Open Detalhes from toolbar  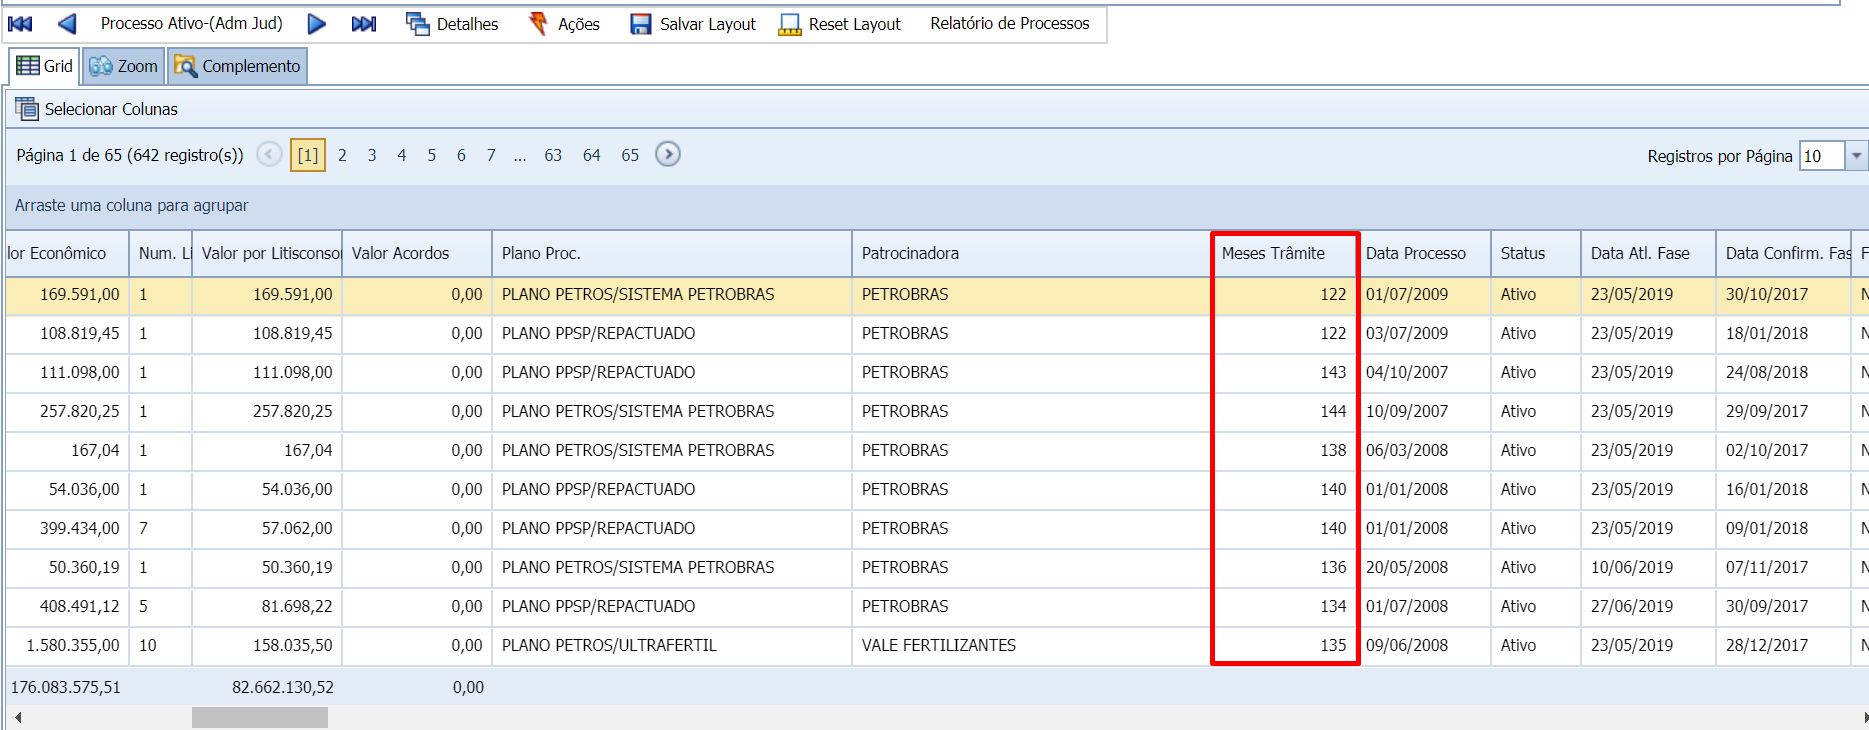(x=452, y=24)
